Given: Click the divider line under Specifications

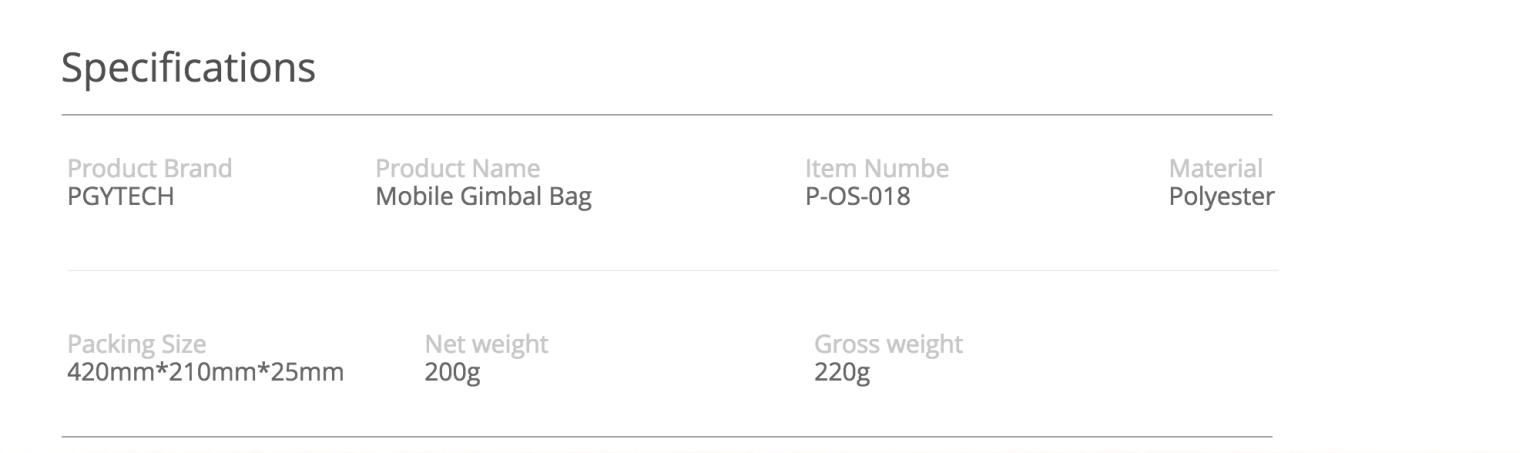Looking at the screenshot, I should (667, 115).
